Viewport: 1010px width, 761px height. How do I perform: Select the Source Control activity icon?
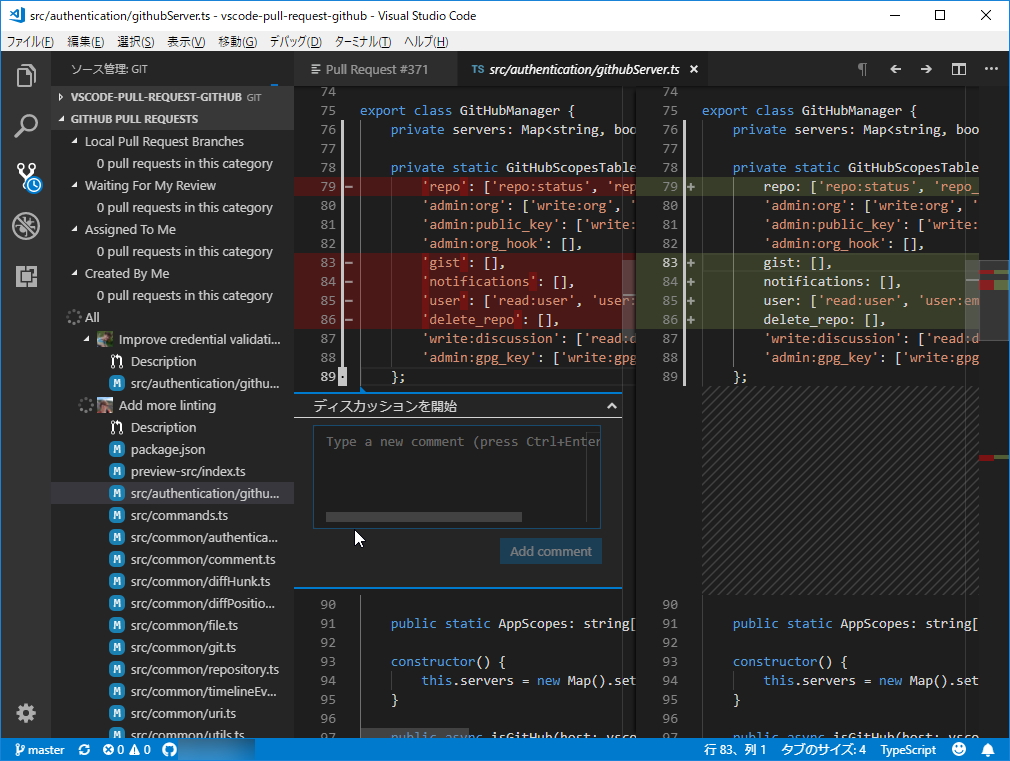pyautogui.click(x=26, y=177)
